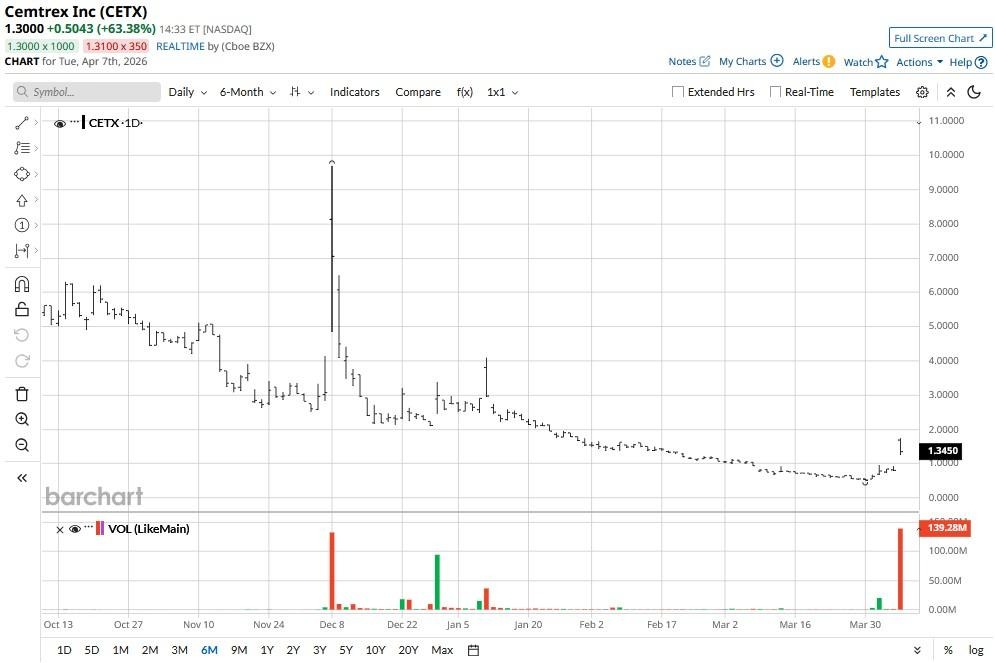Open the numbered marker tool
The height and width of the screenshot is (663, 995).
click(x=22, y=225)
